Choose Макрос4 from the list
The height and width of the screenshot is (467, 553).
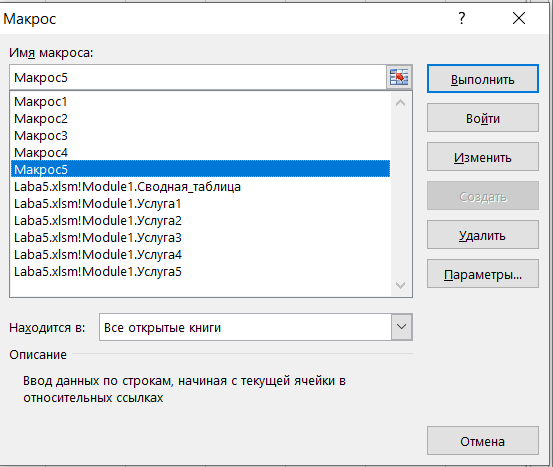click(200, 152)
